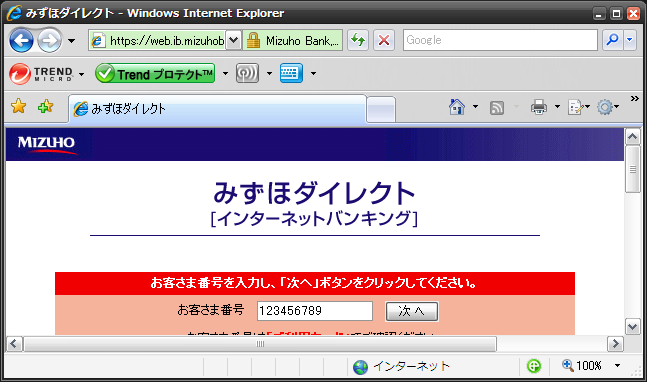Select the みずほダイレクト browser tab
Screen dimensions: 647x382
[x=217, y=109]
